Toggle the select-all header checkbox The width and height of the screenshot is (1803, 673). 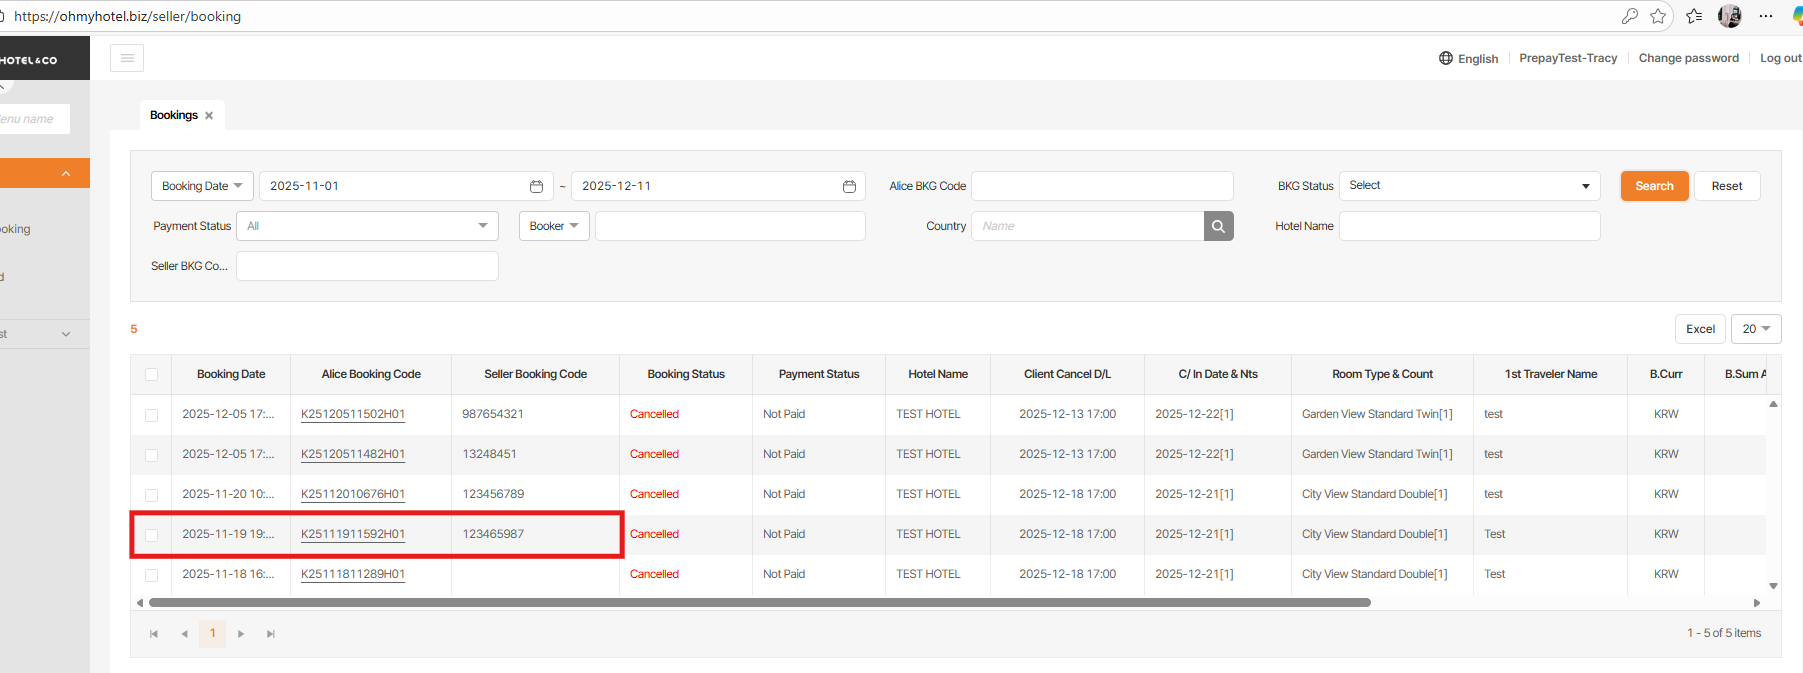151,374
